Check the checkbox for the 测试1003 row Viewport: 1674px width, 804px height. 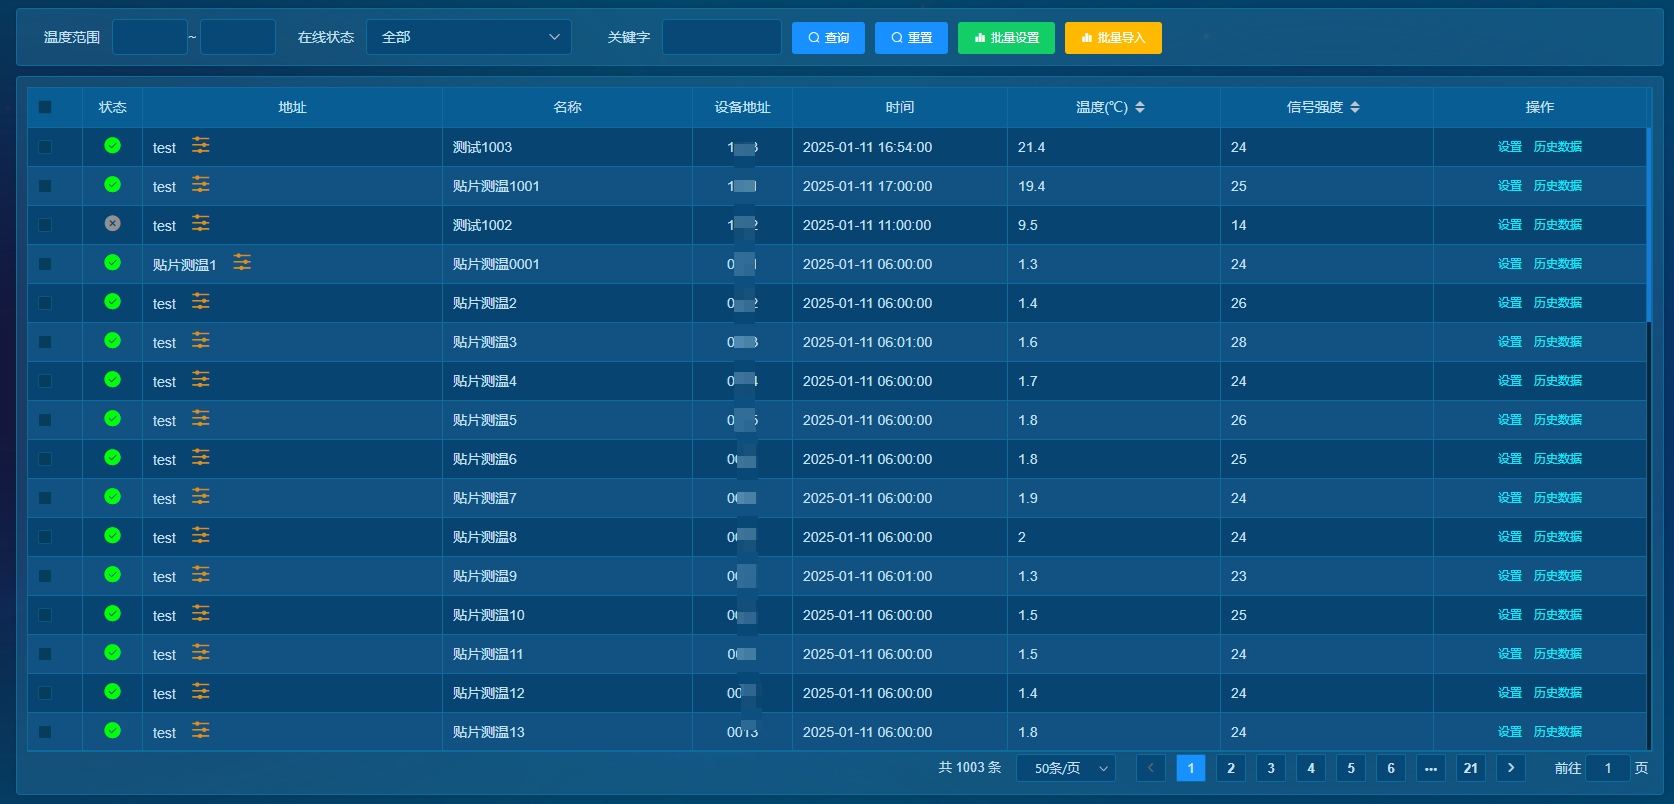click(45, 147)
